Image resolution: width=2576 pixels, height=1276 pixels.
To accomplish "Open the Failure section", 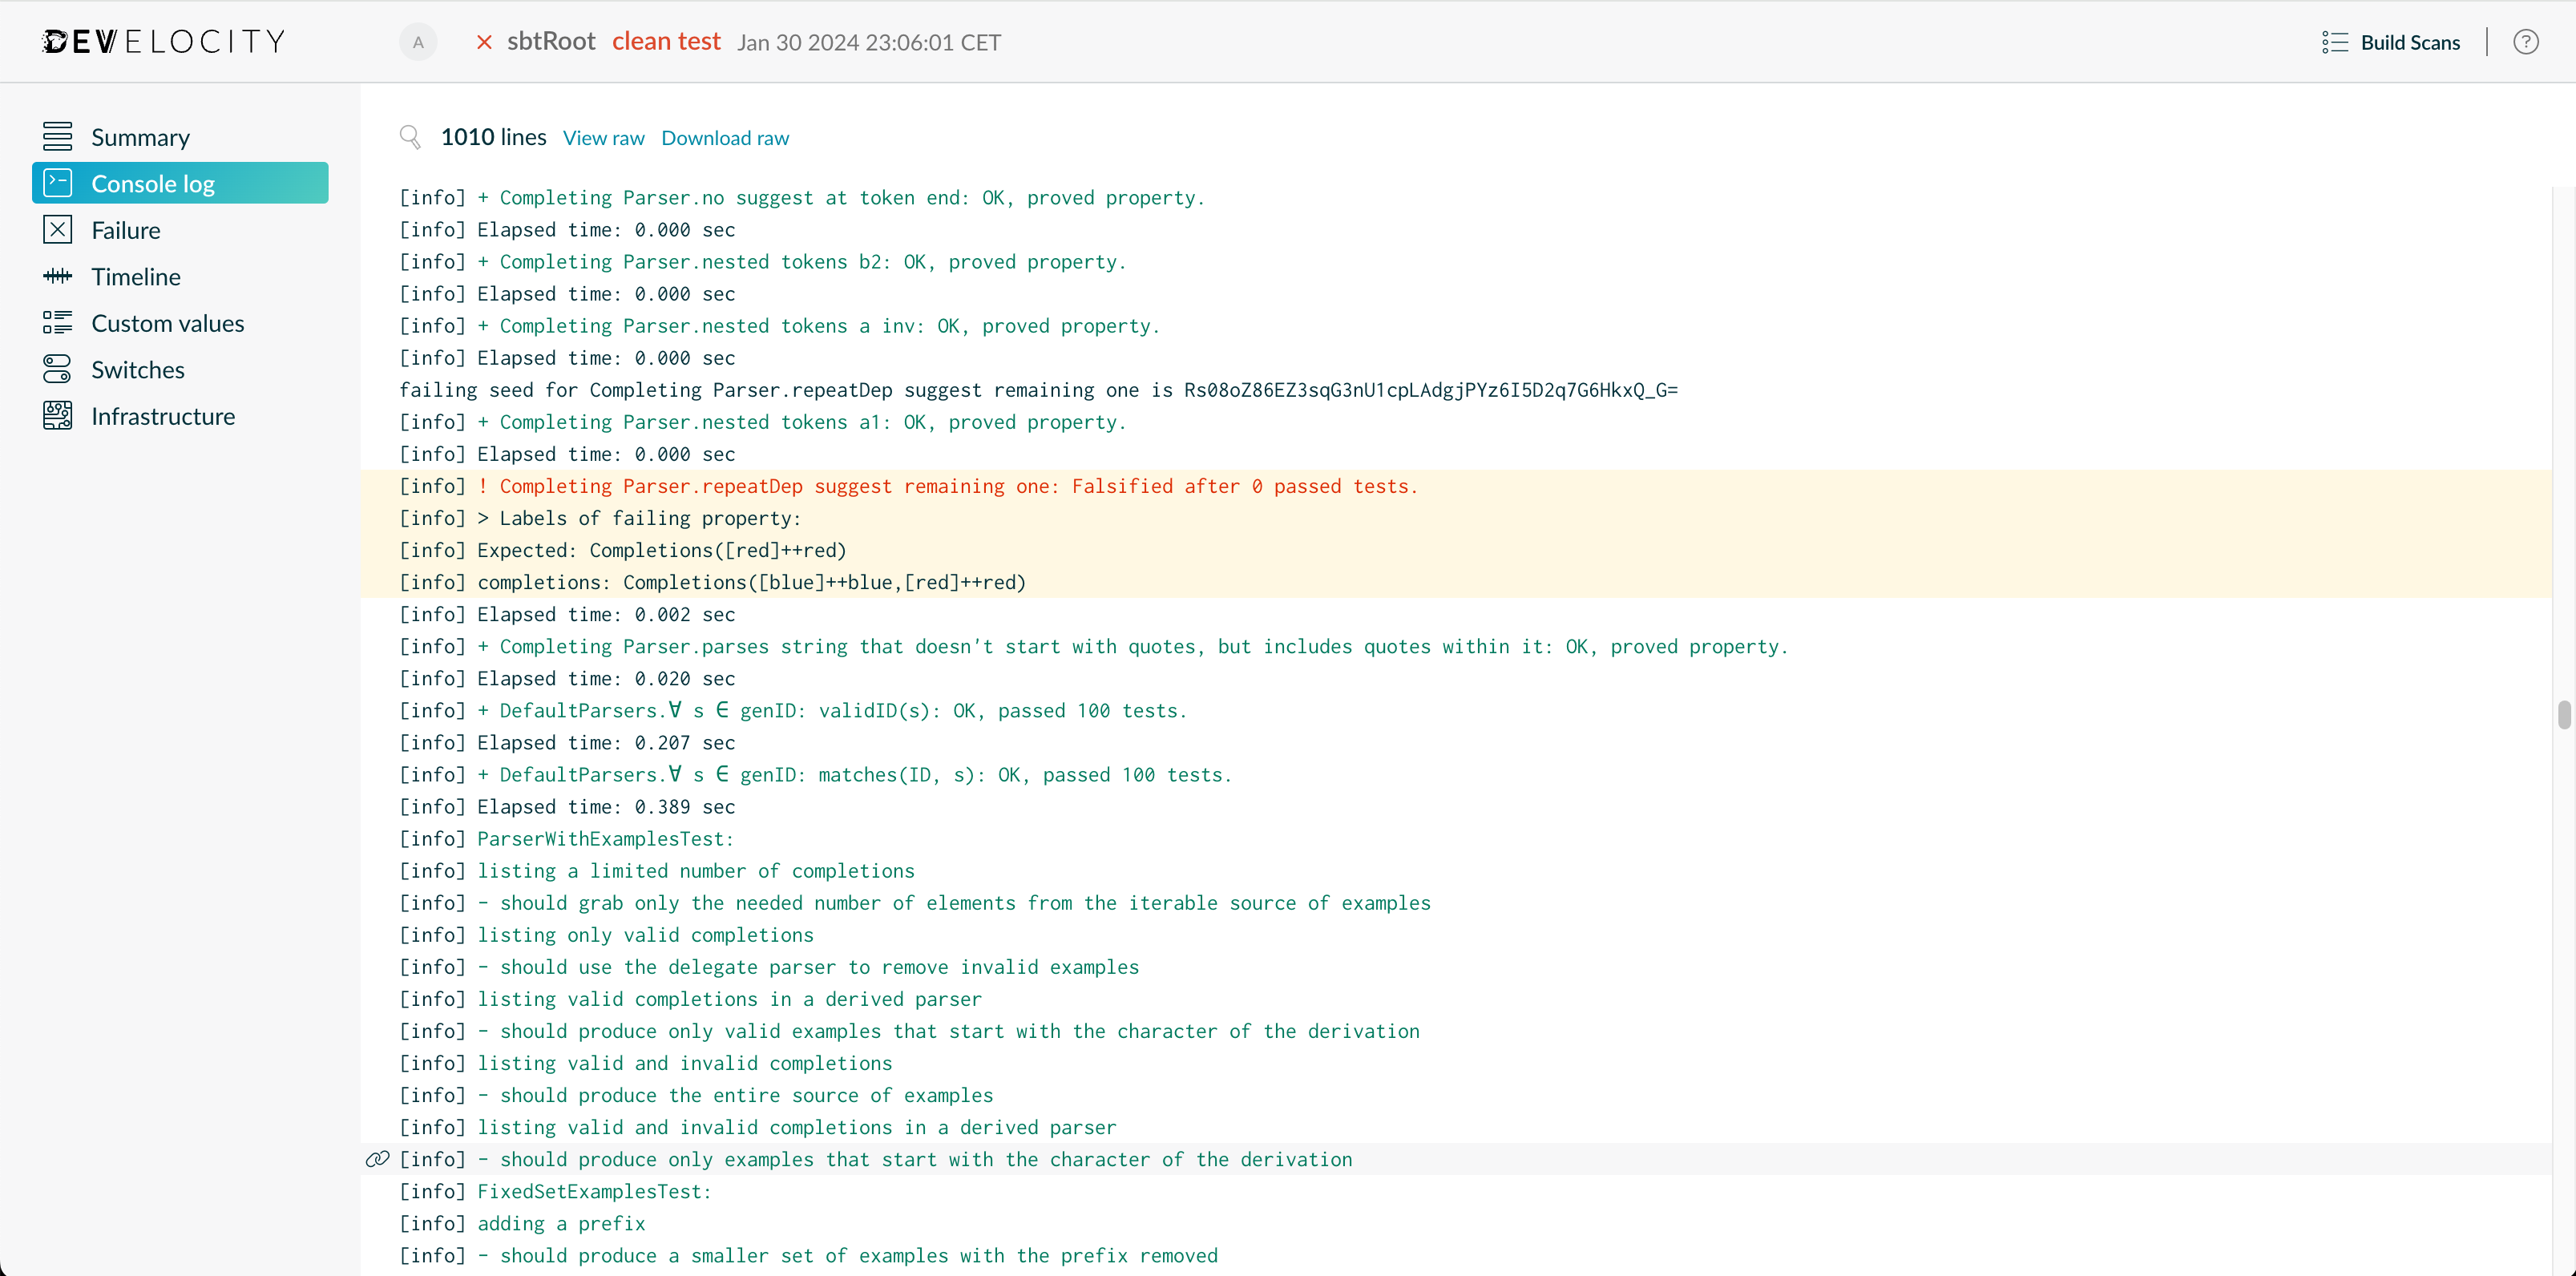I will point(127,229).
